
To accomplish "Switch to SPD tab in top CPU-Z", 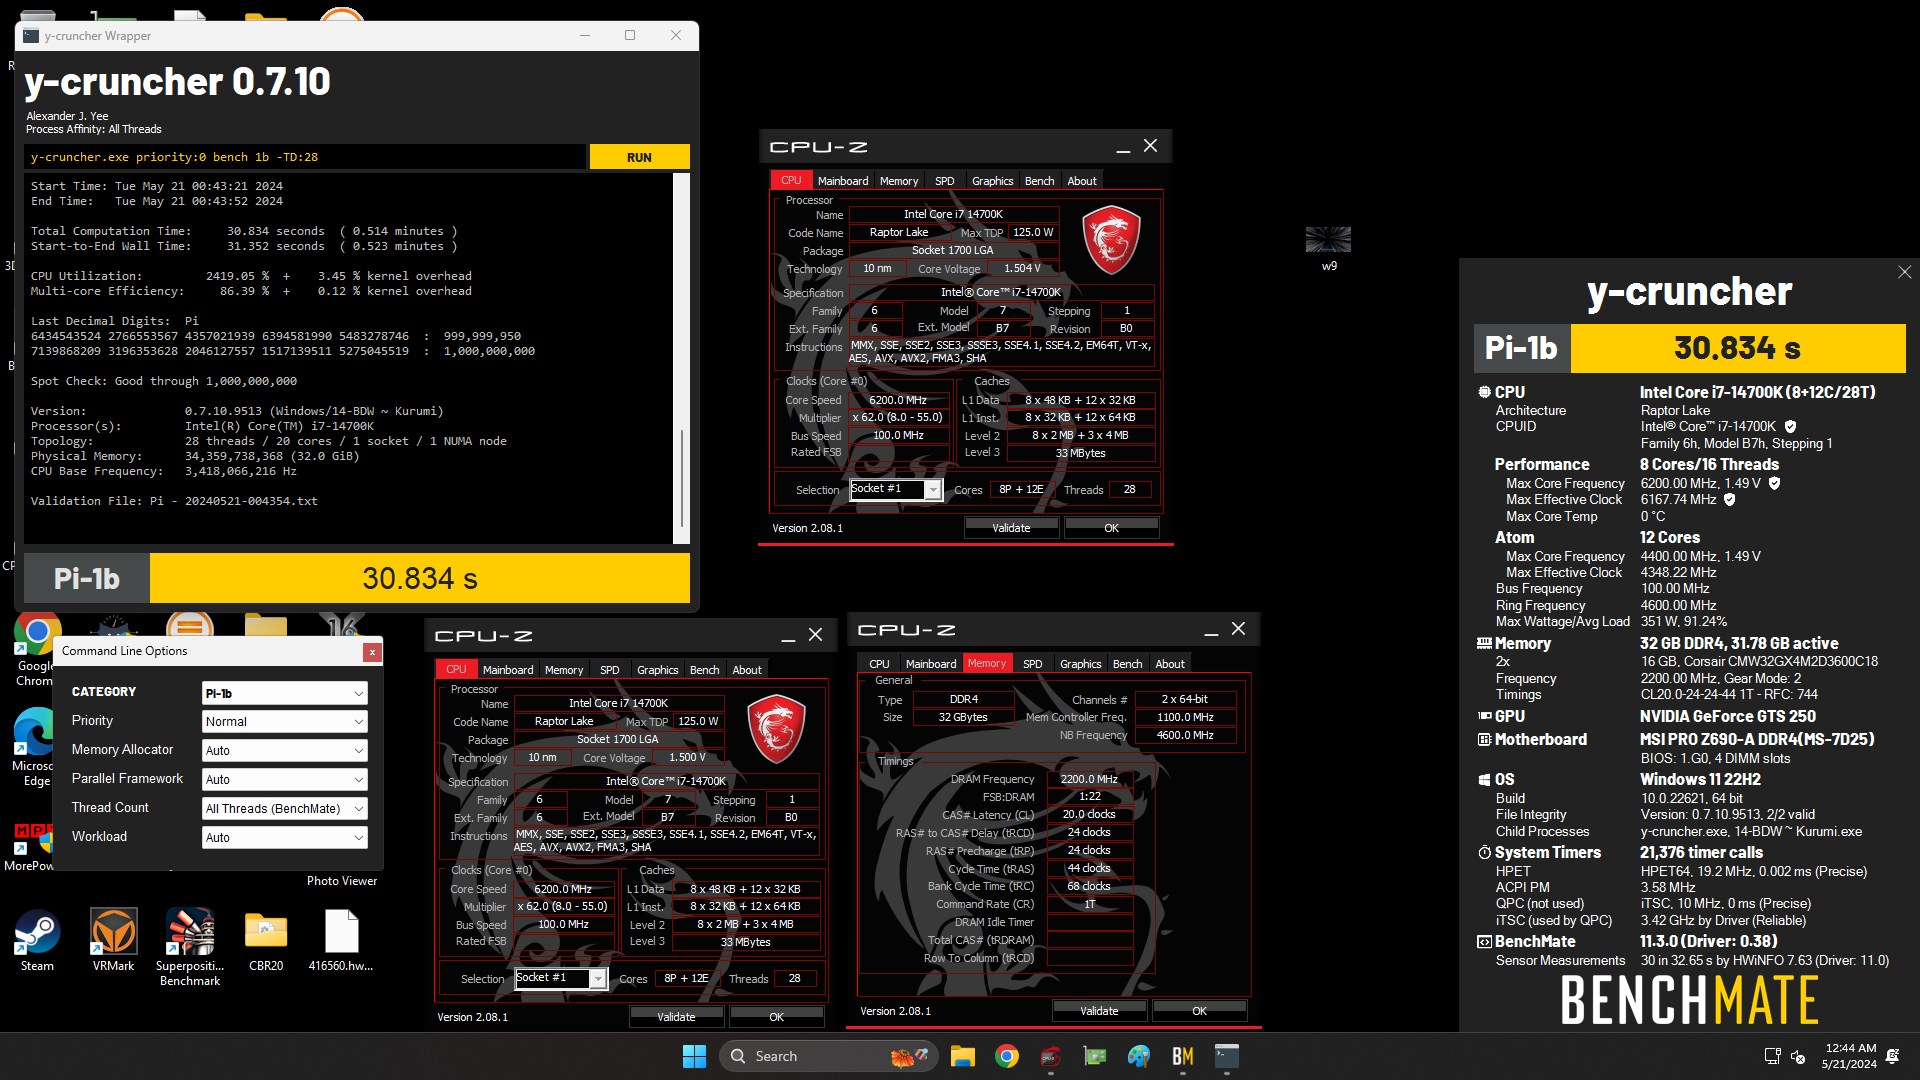I will point(945,181).
